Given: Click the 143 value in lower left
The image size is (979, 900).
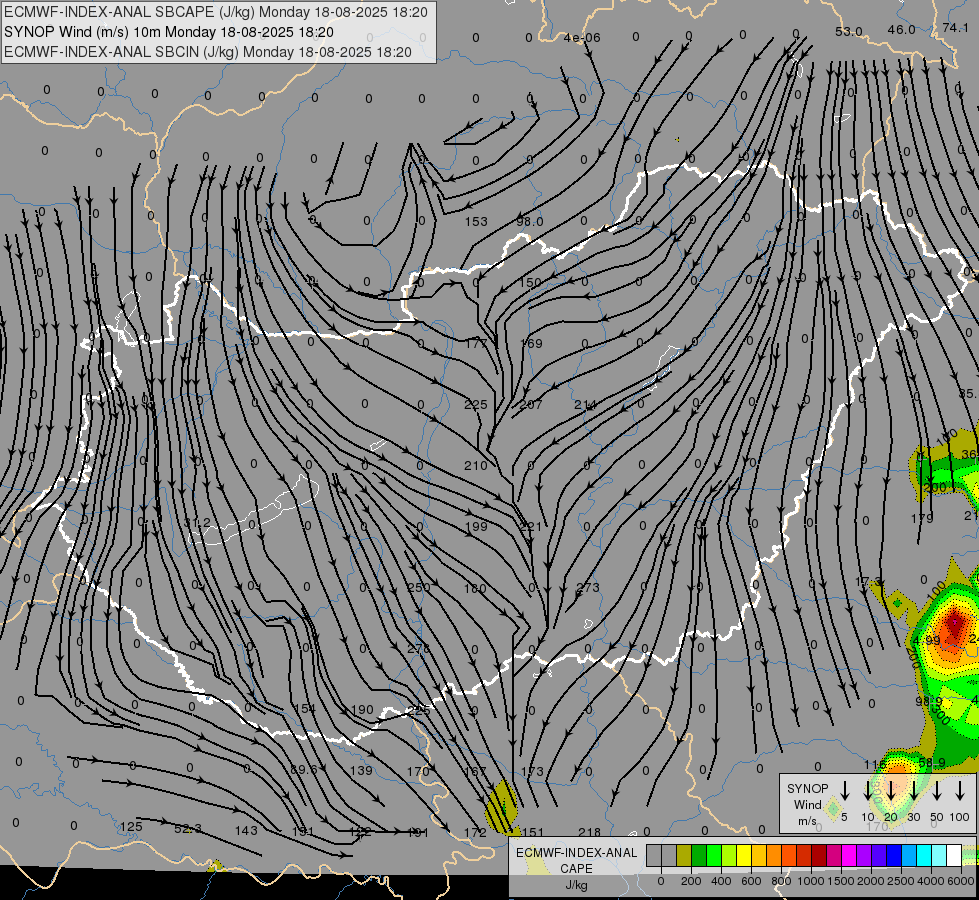Looking at the screenshot, I should [246, 830].
